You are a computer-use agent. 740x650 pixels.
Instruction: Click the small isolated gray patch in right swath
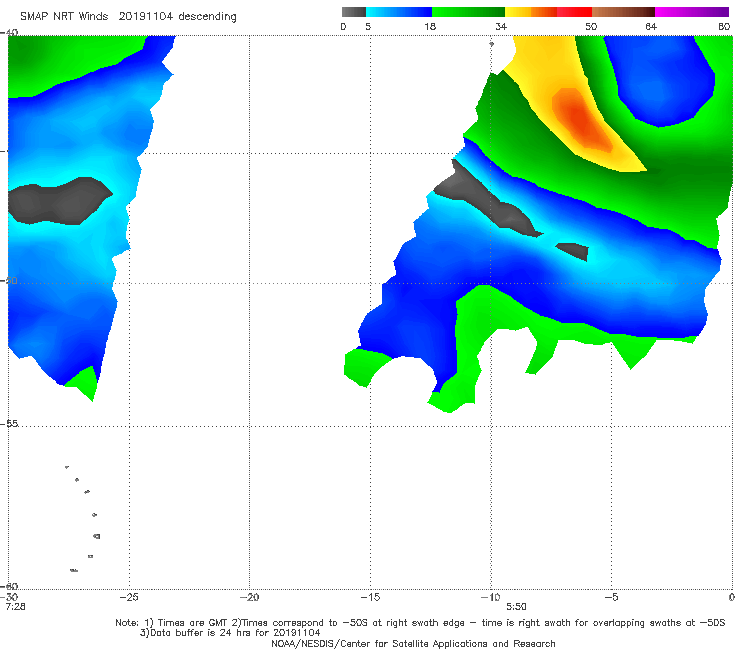573,251
